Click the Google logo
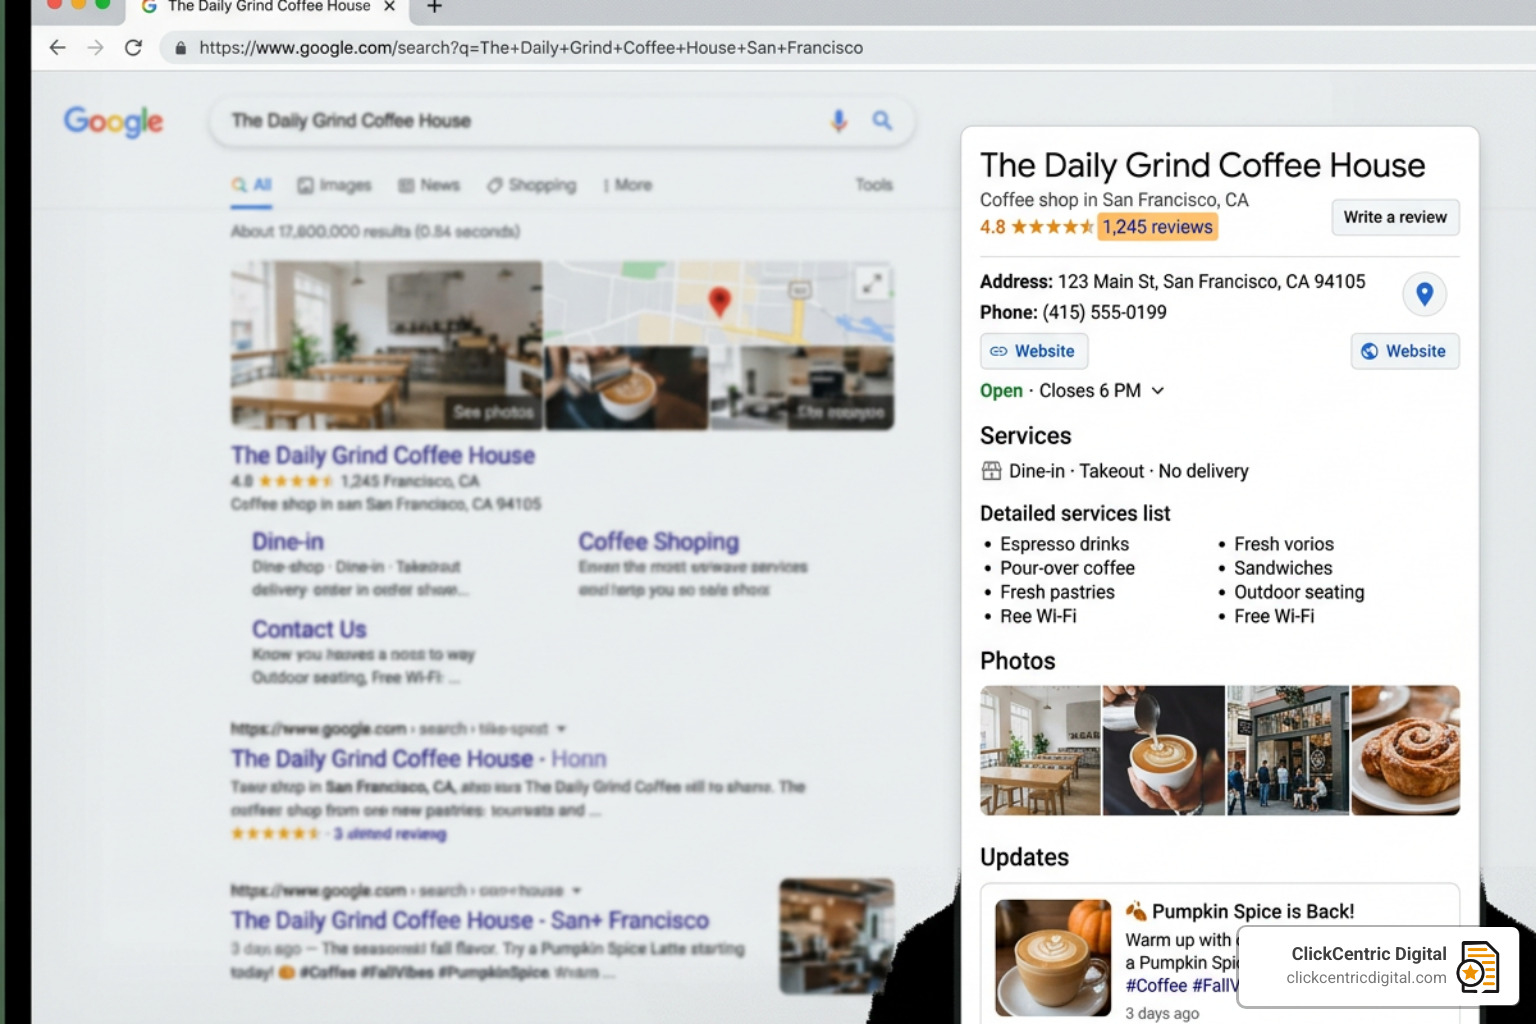This screenshot has width=1536, height=1024. click(113, 122)
